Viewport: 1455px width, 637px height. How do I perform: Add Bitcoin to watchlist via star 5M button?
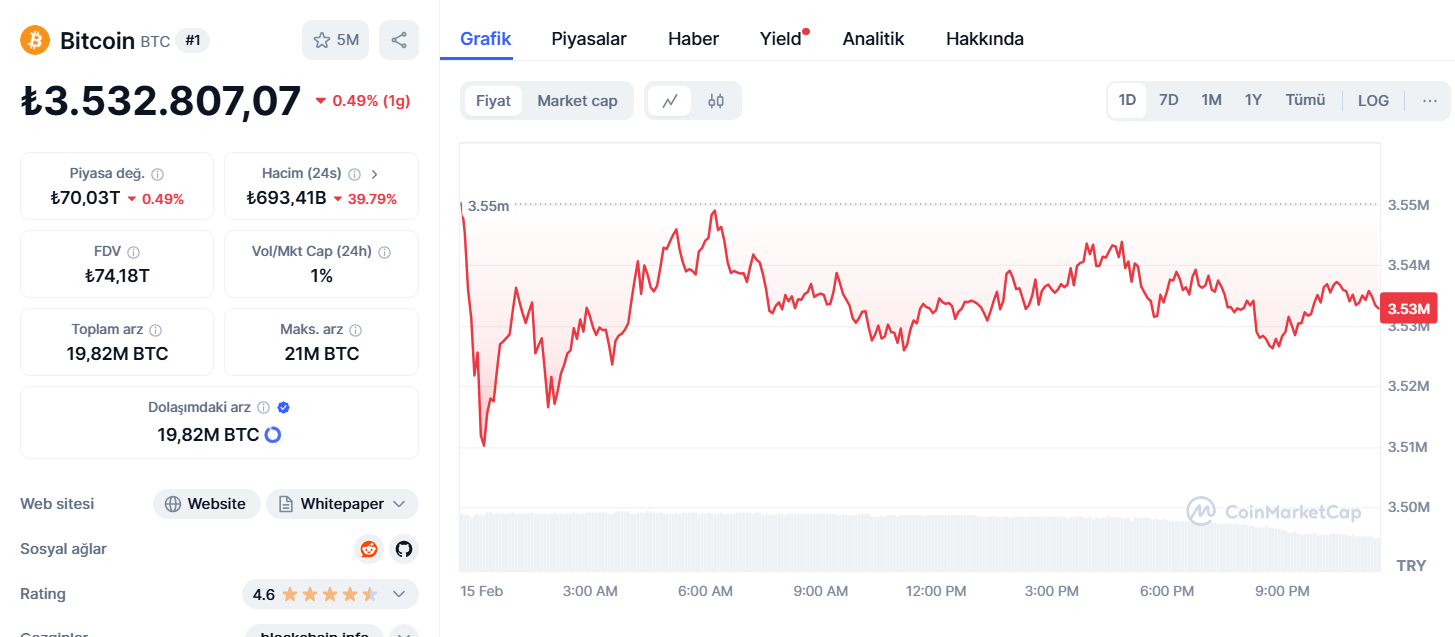point(336,40)
